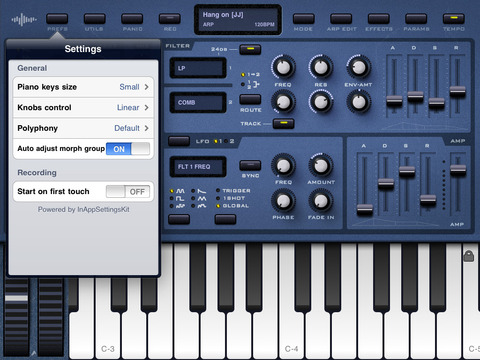
Task: Click the LFO AMOUNT knob
Action: click(321, 166)
